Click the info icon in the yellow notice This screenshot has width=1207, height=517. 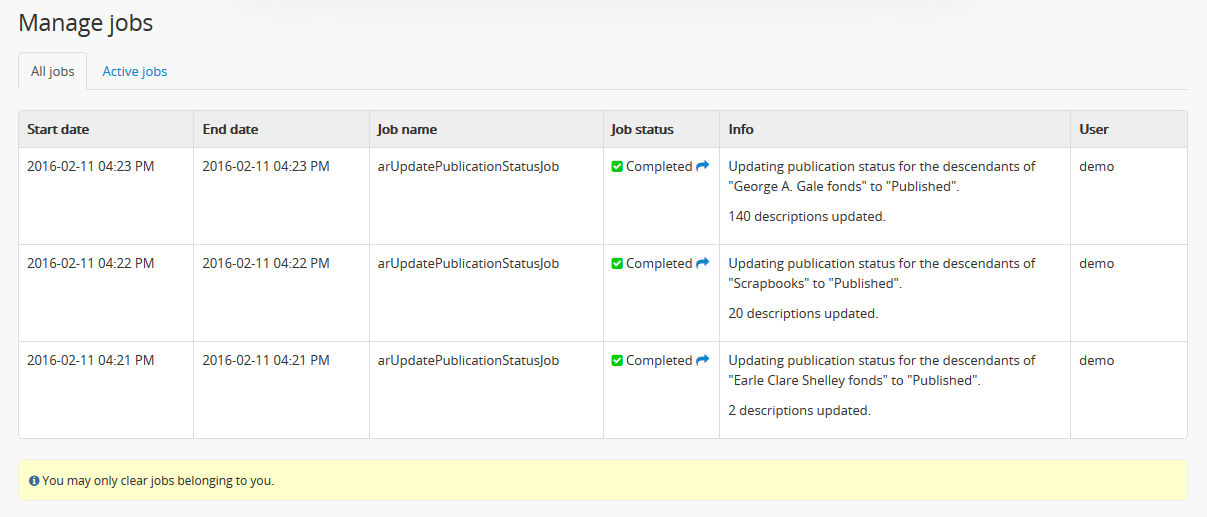tap(34, 481)
